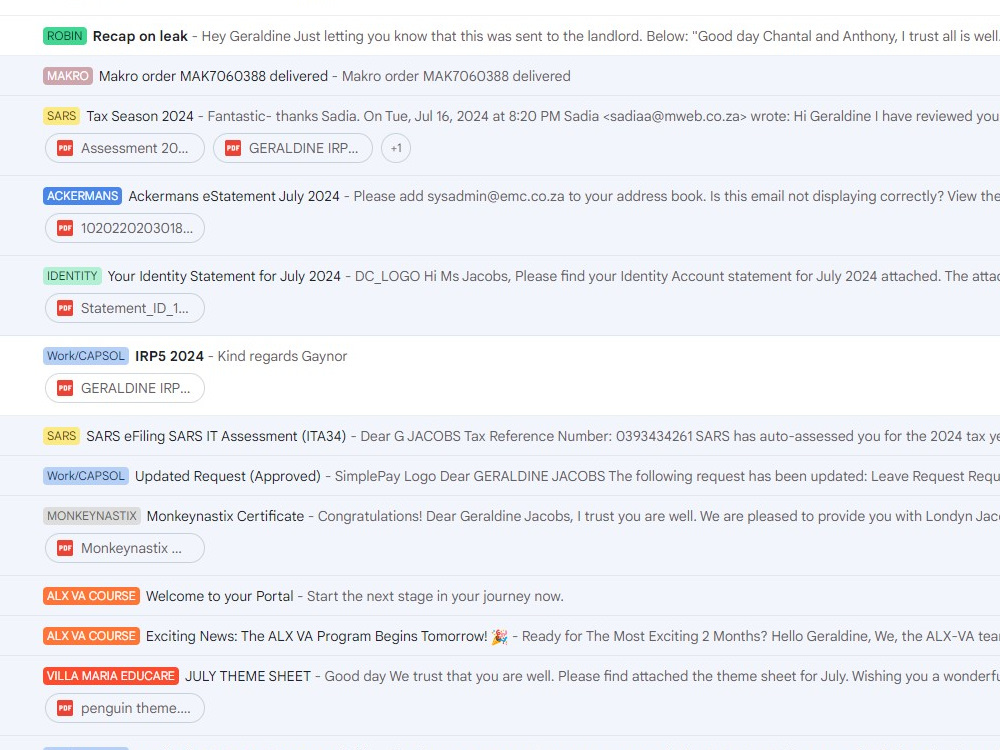Click the PDF icon of Assessment 20... attachment

65,148
